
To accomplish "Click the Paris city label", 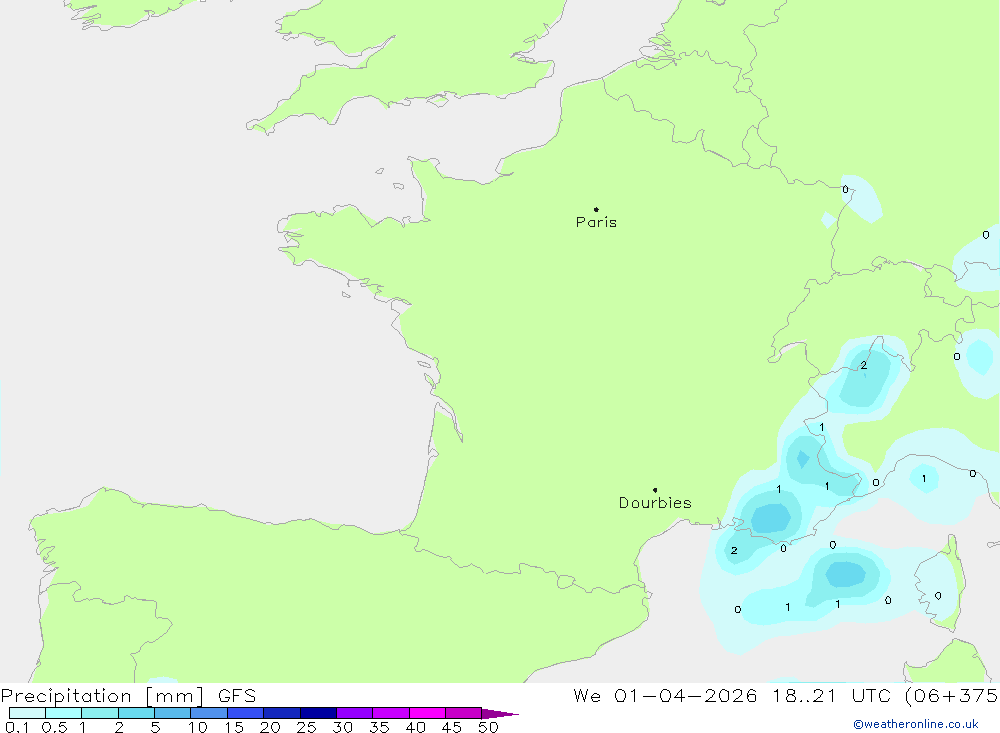I will [596, 222].
